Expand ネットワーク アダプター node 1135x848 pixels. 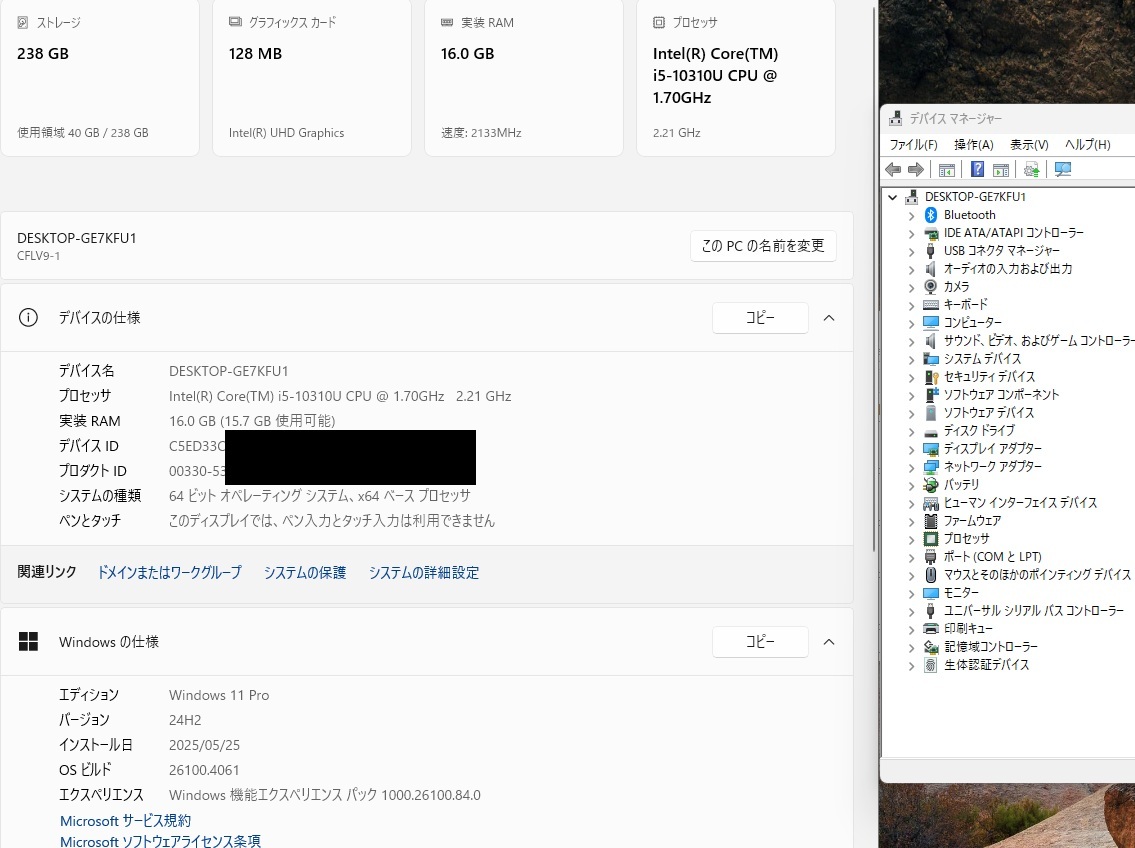coord(911,467)
